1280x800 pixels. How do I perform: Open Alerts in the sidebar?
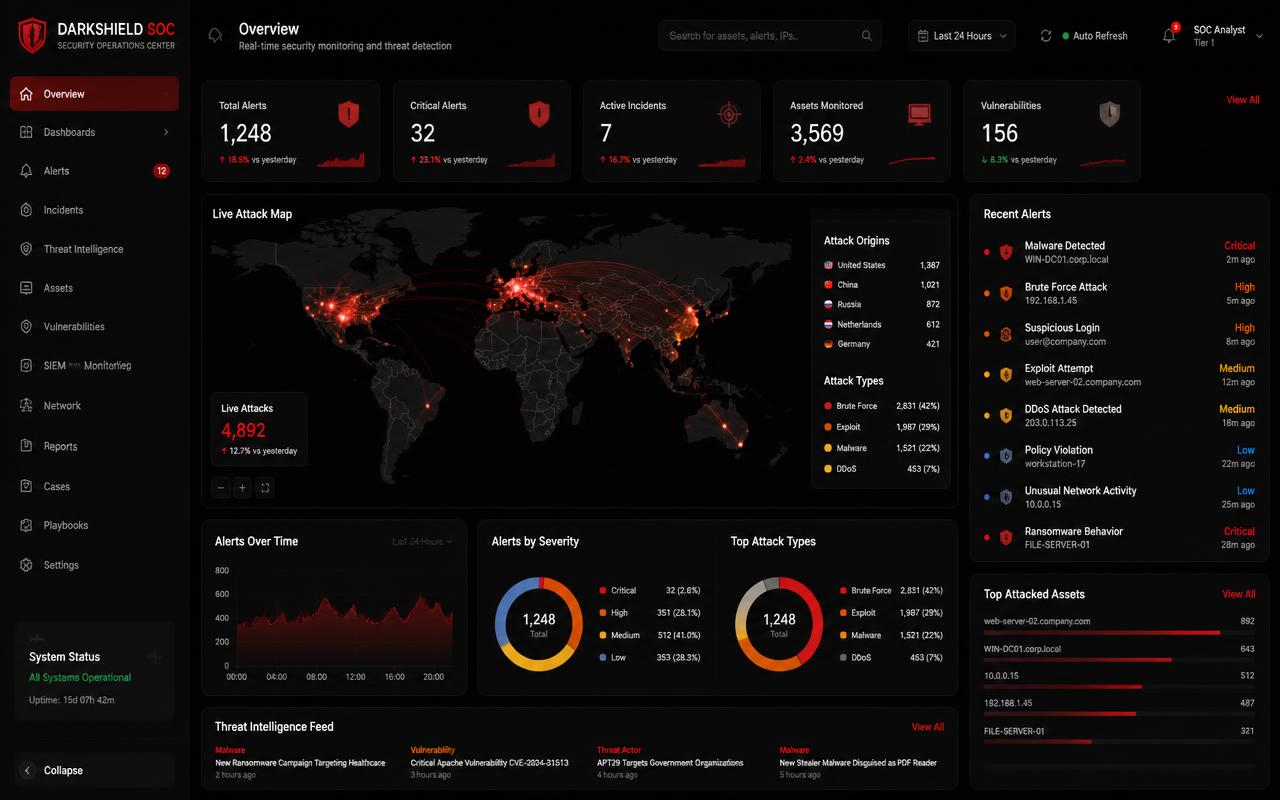pos(95,171)
